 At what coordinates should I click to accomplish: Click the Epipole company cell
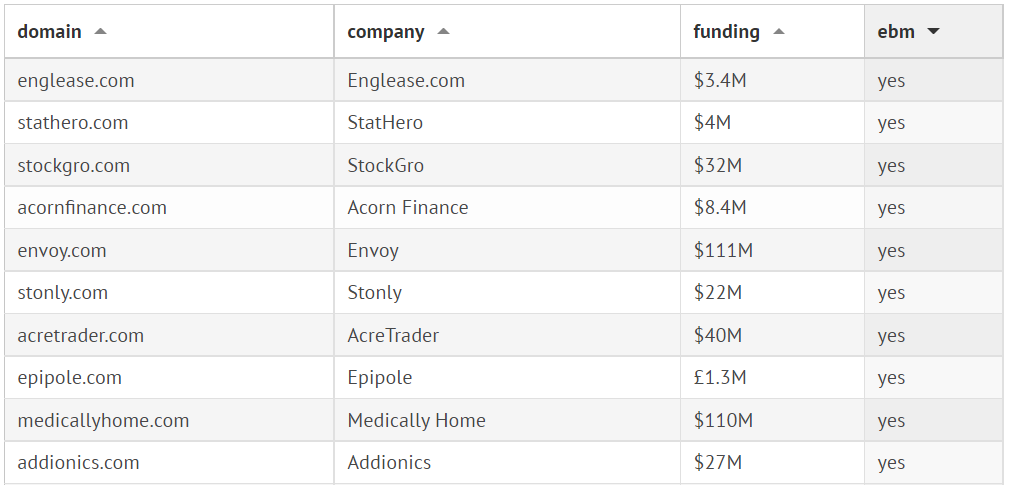pos(380,378)
